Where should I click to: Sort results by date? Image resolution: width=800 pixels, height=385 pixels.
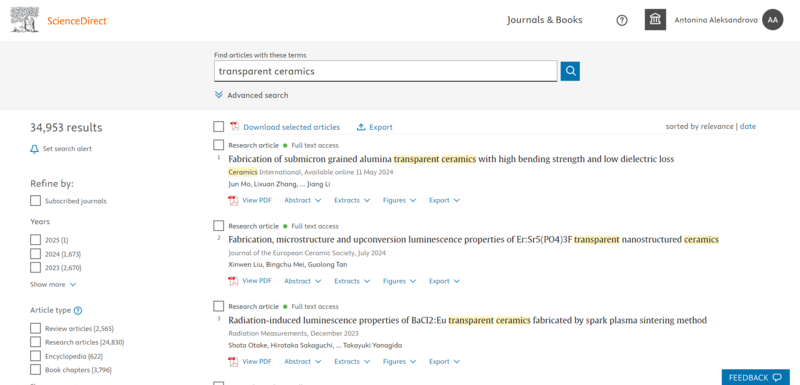[x=748, y=126]
